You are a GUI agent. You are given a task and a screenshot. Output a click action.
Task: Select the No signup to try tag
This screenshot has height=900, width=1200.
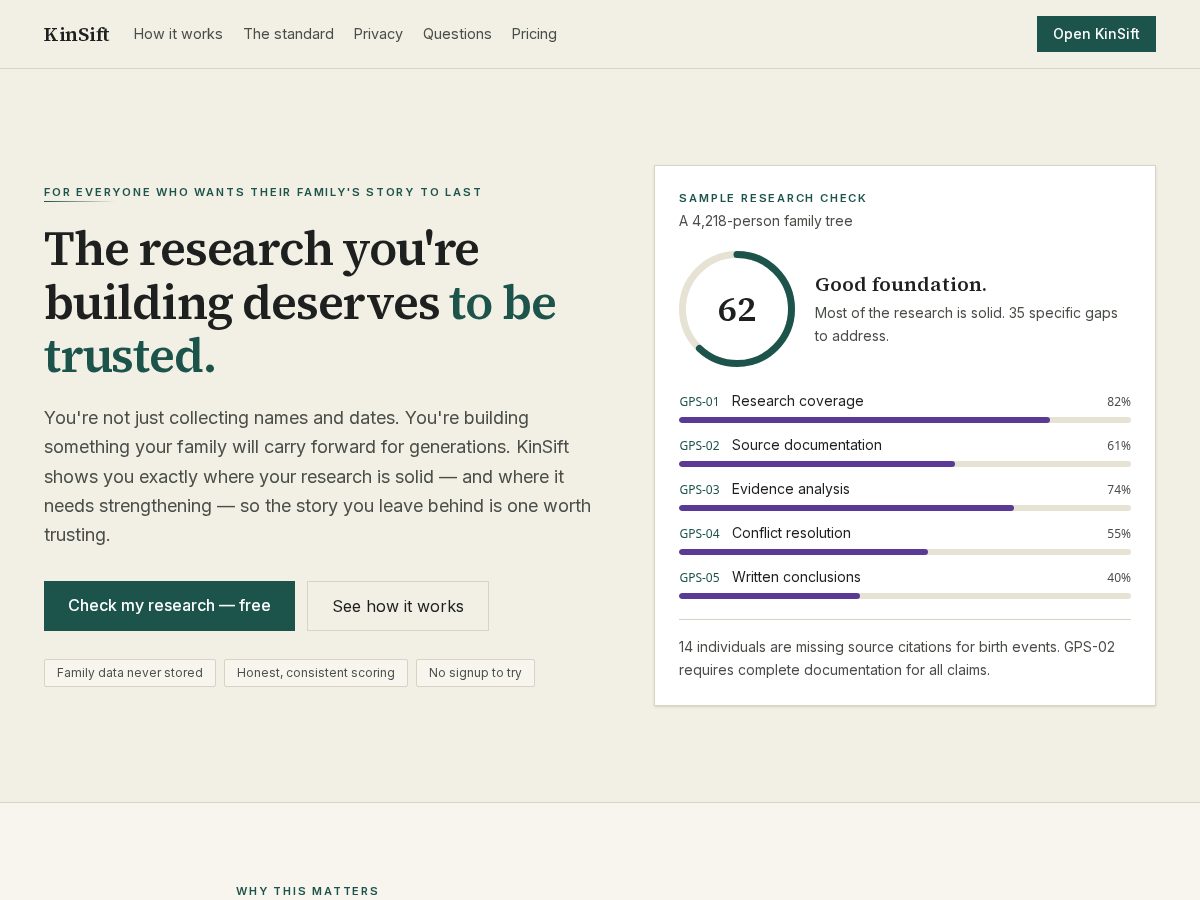(475, 673)
